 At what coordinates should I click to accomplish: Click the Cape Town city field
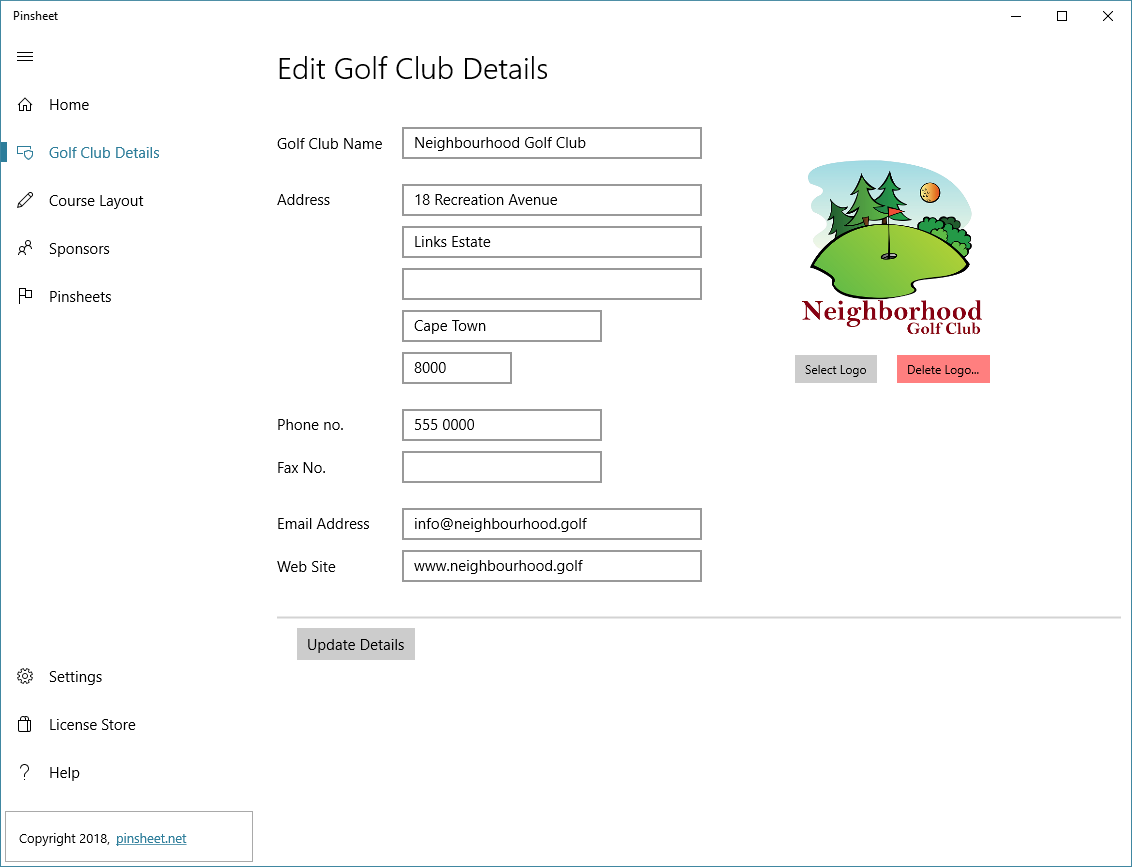[x=502, y=326]
